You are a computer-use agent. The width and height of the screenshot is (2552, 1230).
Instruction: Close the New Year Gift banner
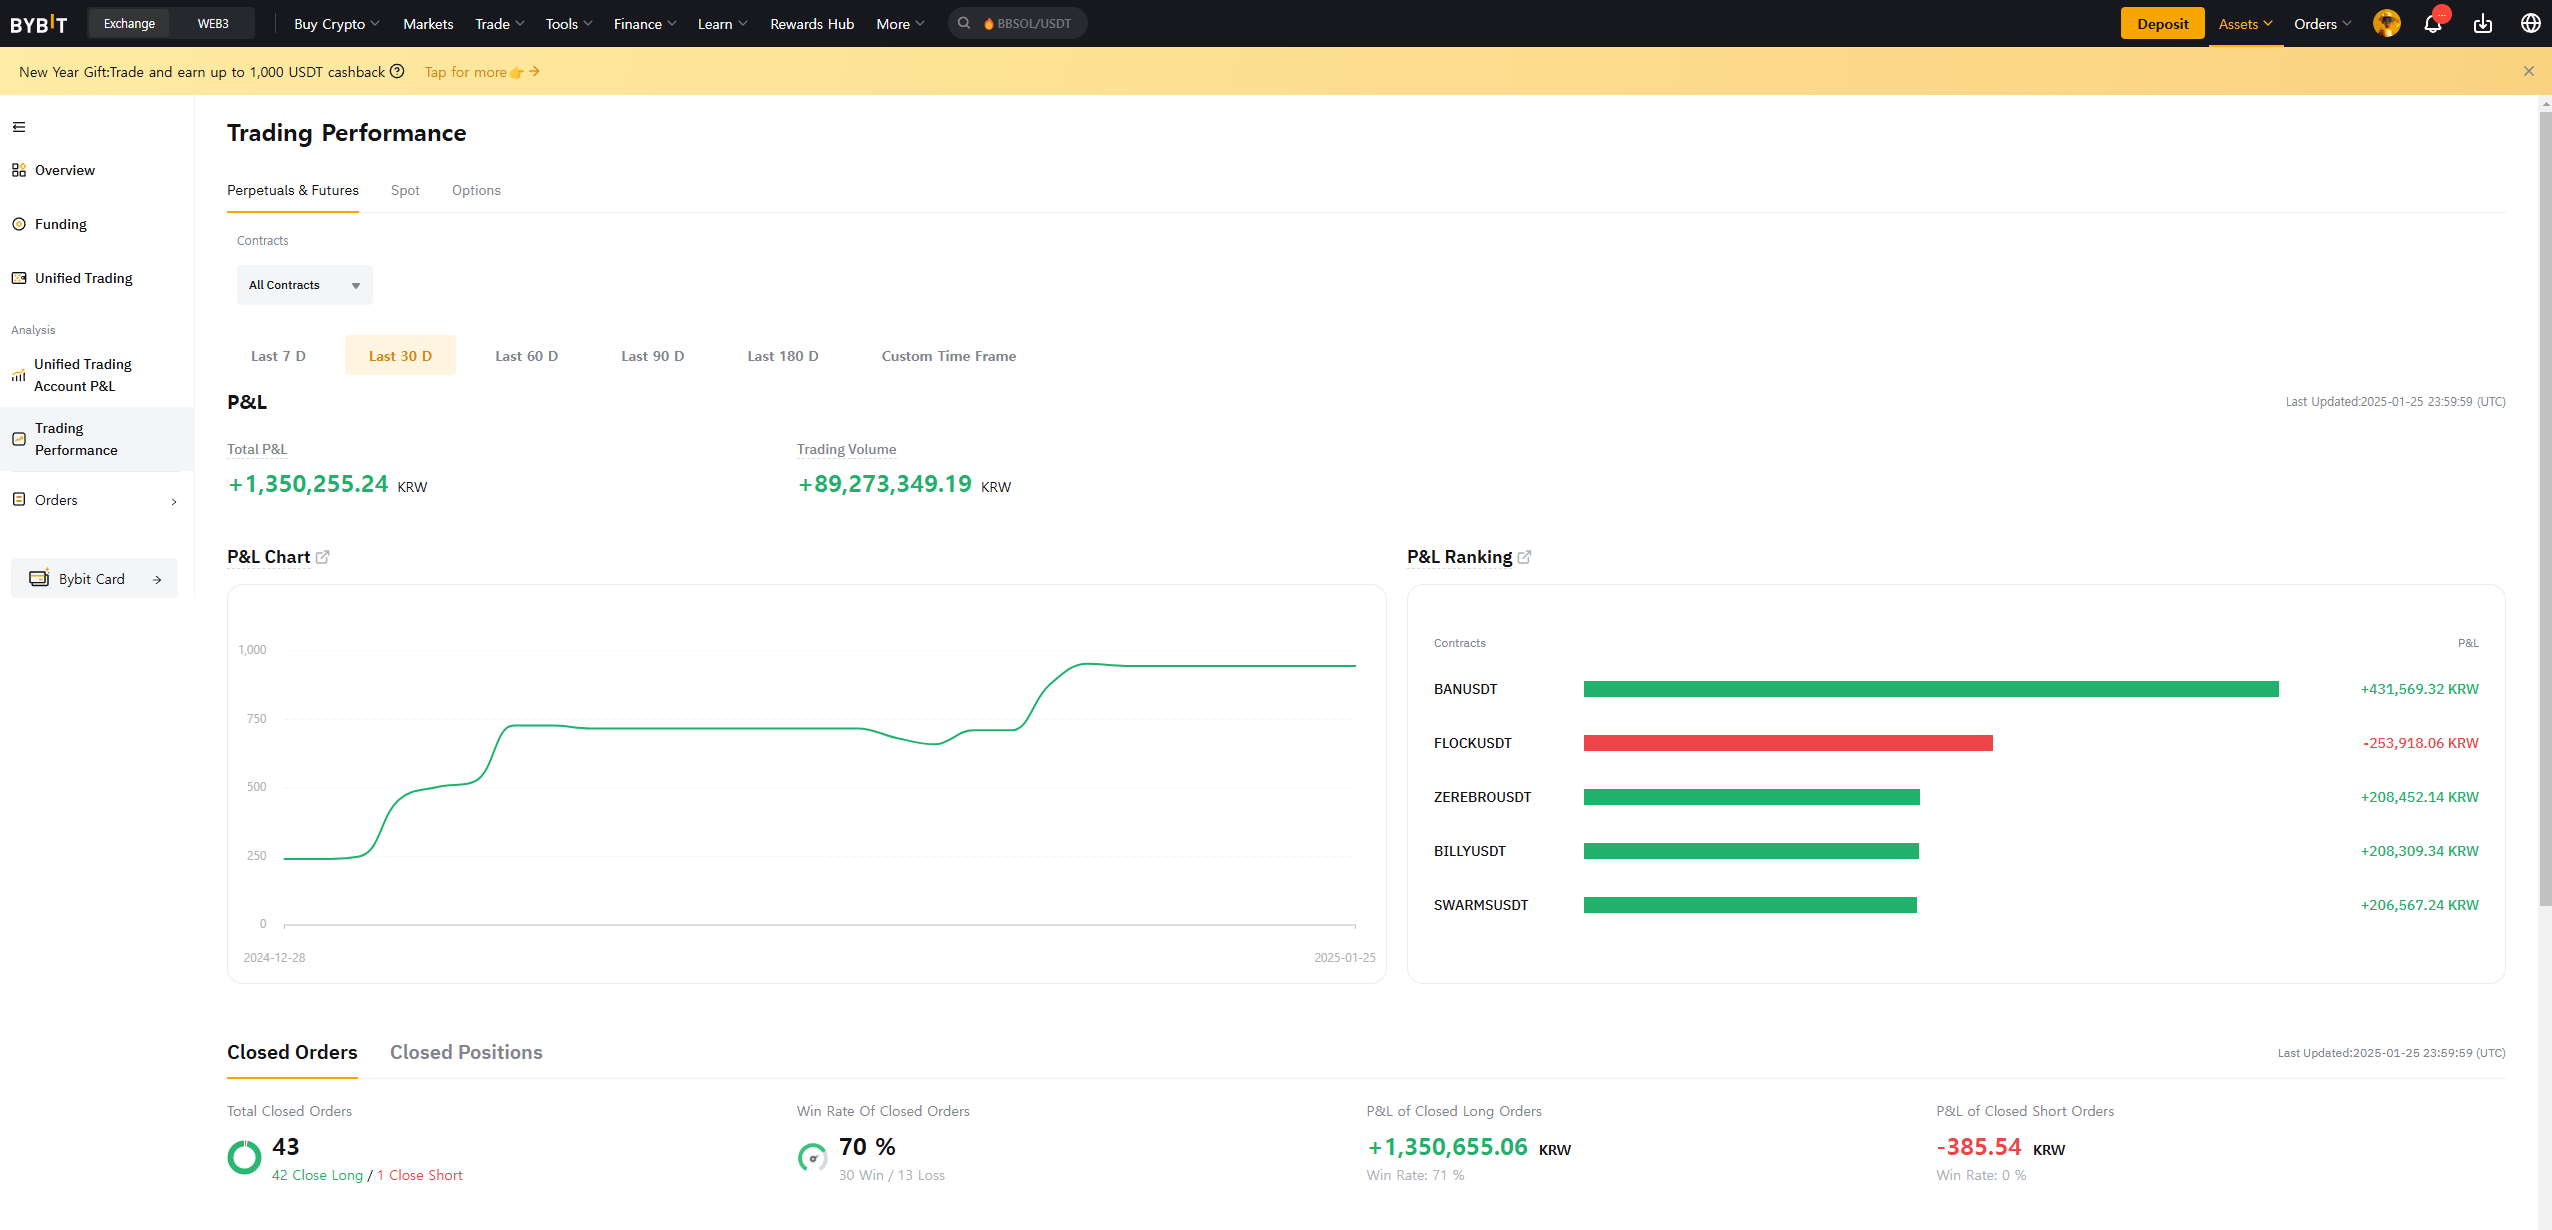click(x=2529, y=71)
